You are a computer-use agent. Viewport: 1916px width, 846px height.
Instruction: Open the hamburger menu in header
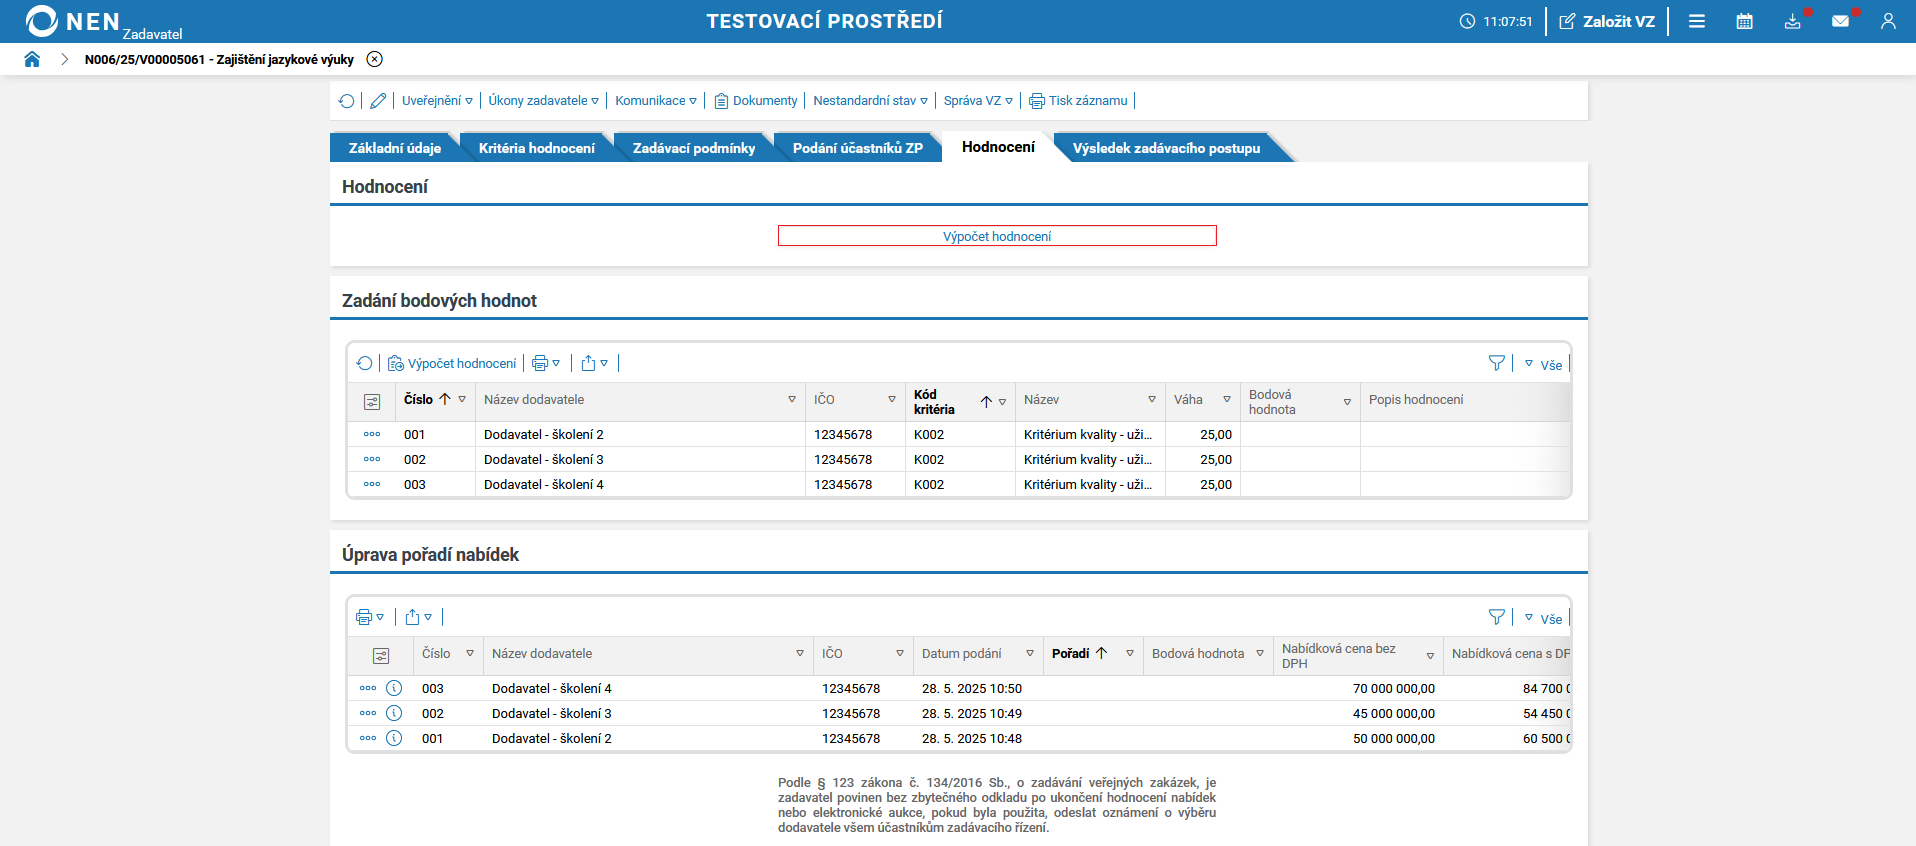[x=1697, y=21]
